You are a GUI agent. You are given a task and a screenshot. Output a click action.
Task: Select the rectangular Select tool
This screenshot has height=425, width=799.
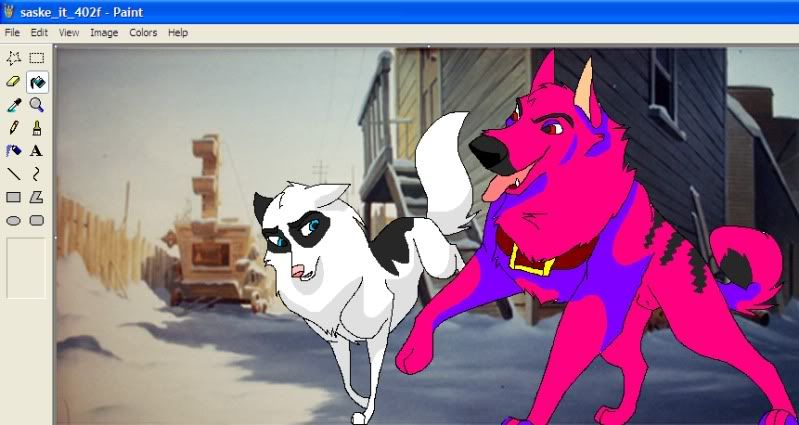(x=37, y=58)
